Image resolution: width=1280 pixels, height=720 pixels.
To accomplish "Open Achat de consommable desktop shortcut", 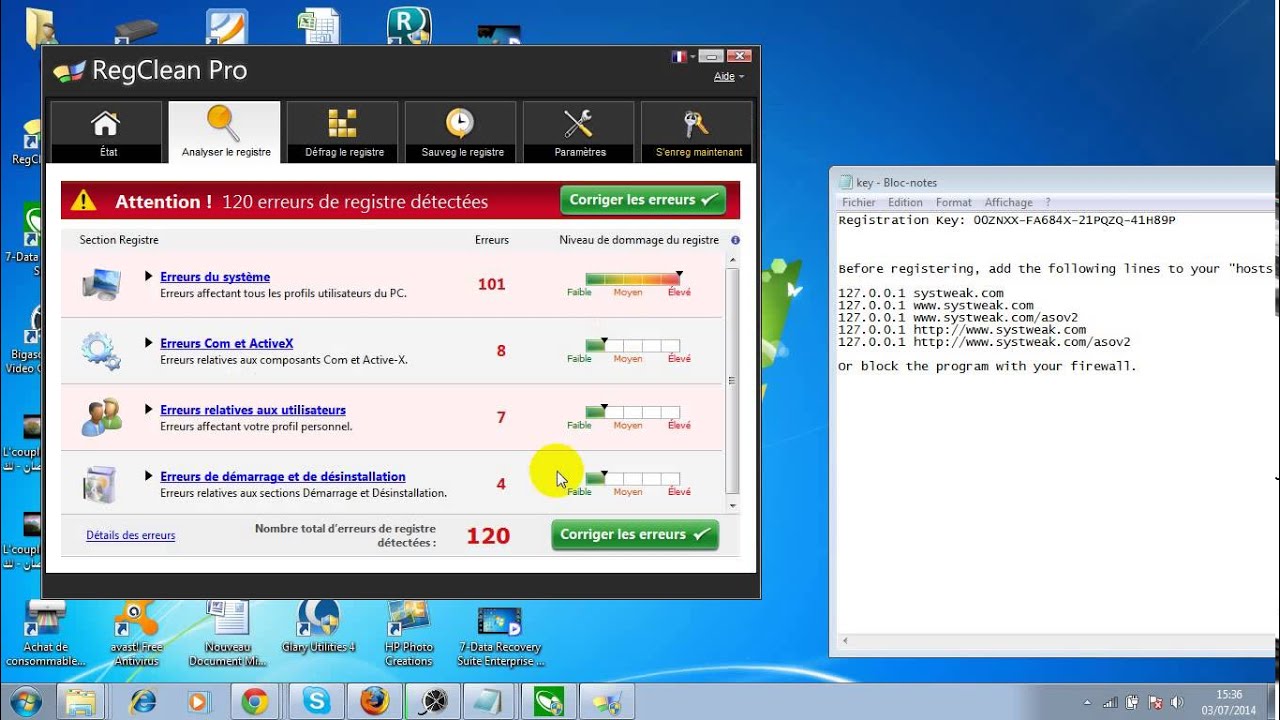I will click(43, 633).
